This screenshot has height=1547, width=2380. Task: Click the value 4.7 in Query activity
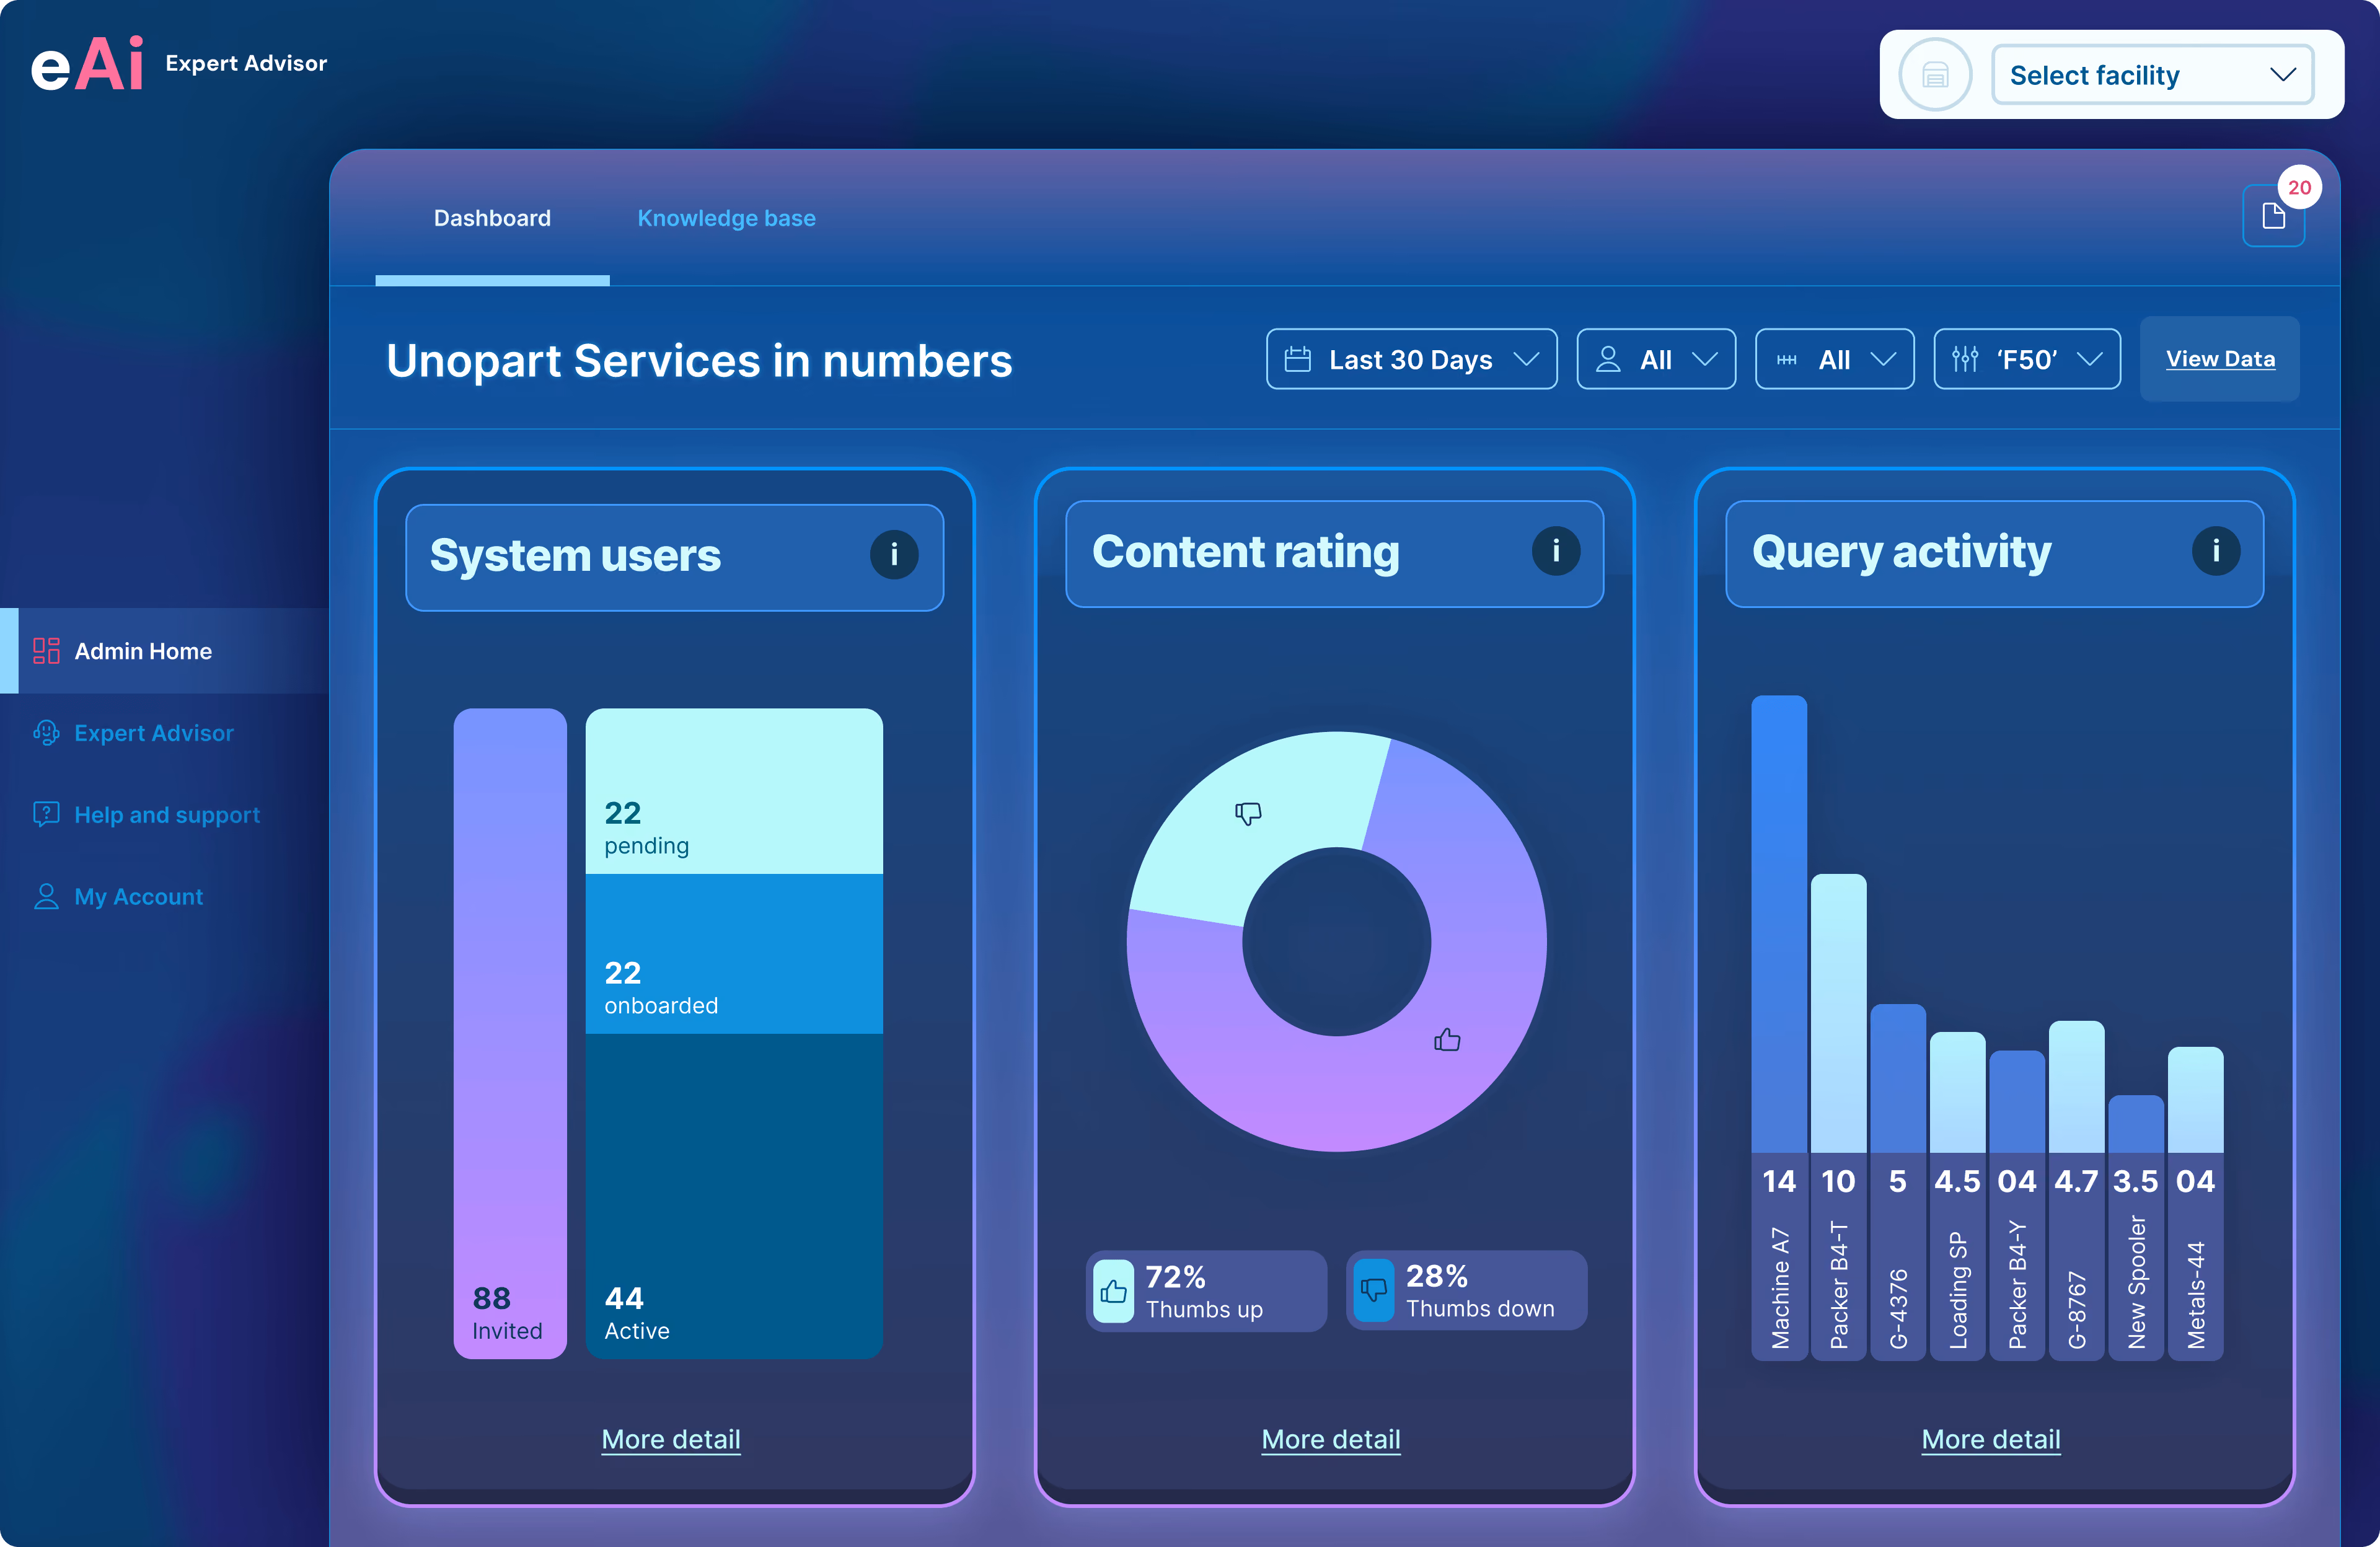pyautogui.click(x=2076, y=1181)
